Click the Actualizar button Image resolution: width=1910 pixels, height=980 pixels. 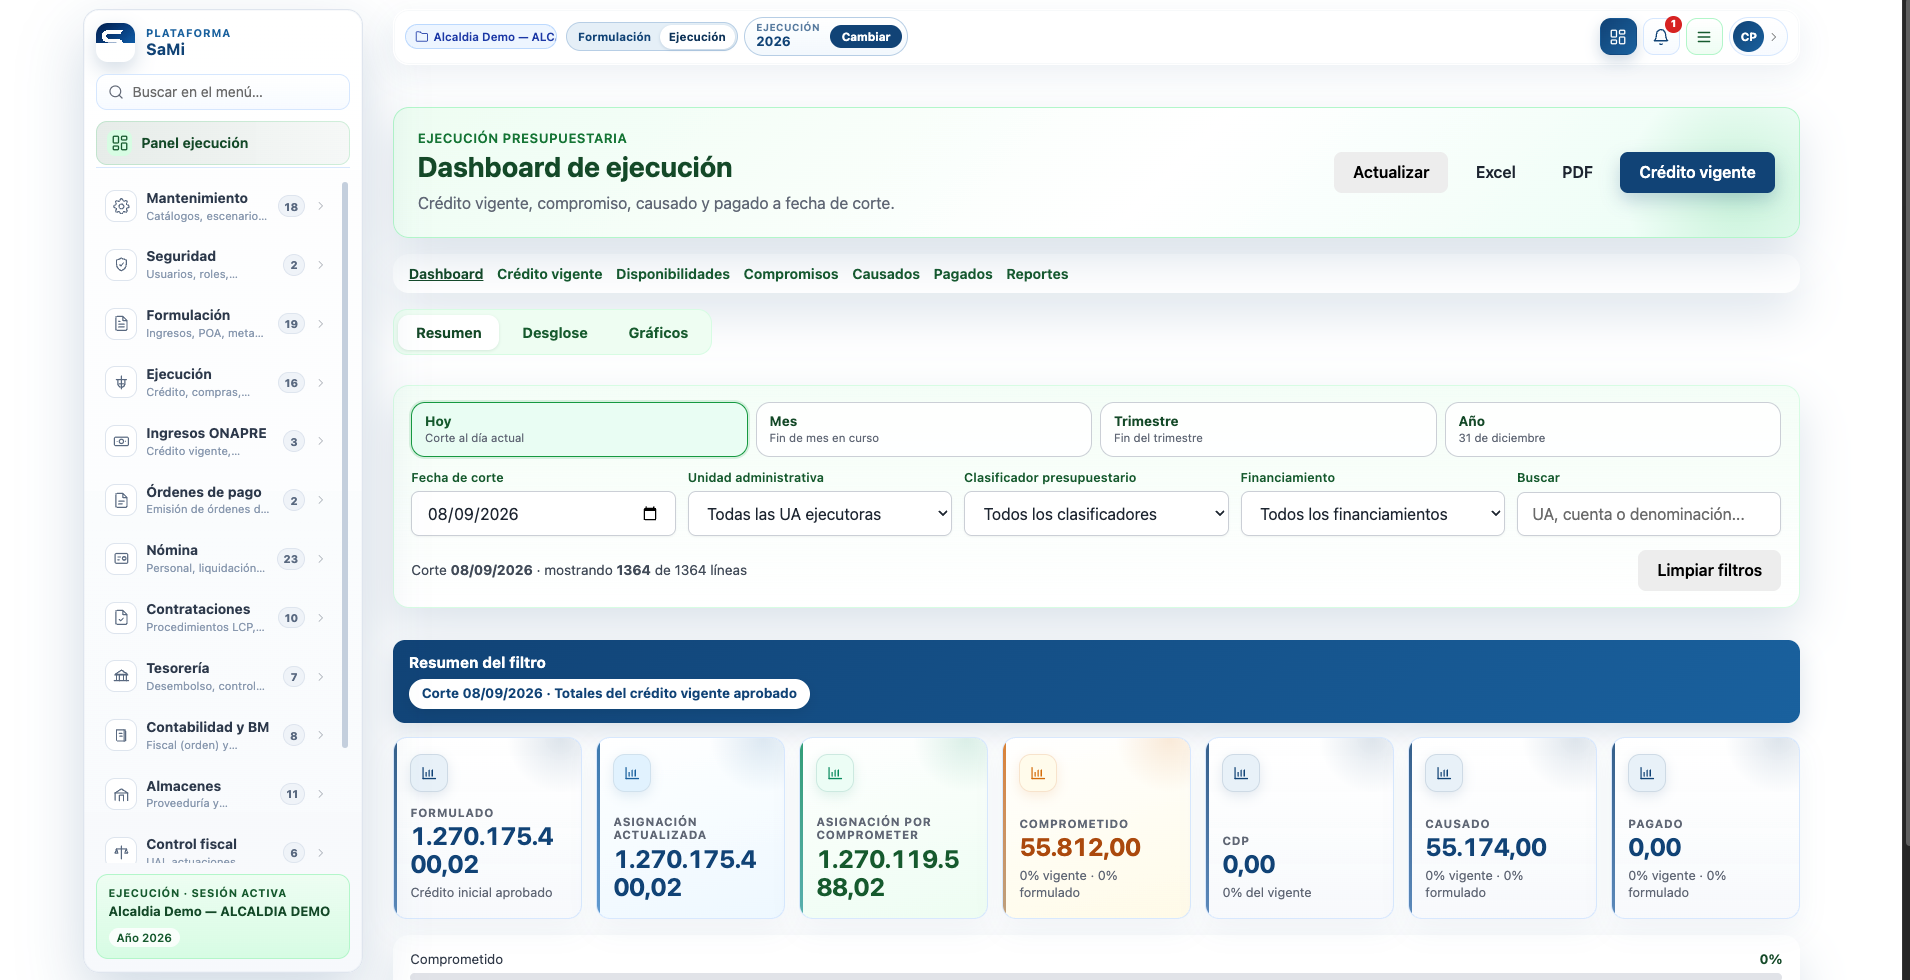pyautogui.click(x=1390, y=172)
